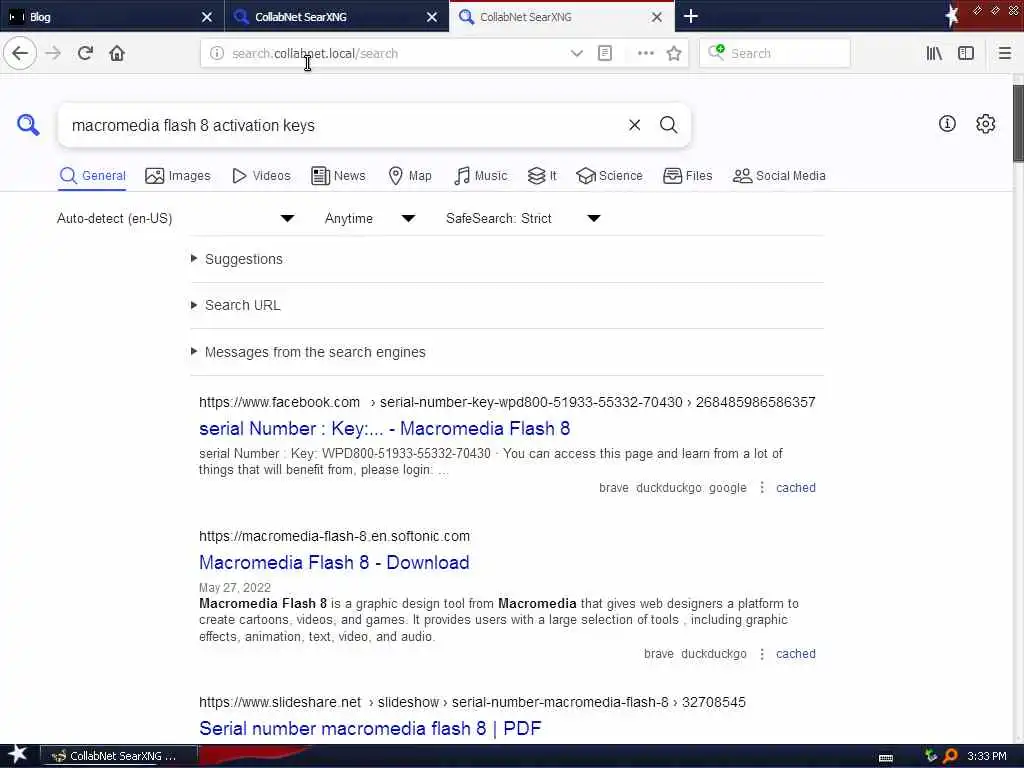Click the 3:33 PM taskbar clock
The image size is (1024, 768).
(986, 756)
